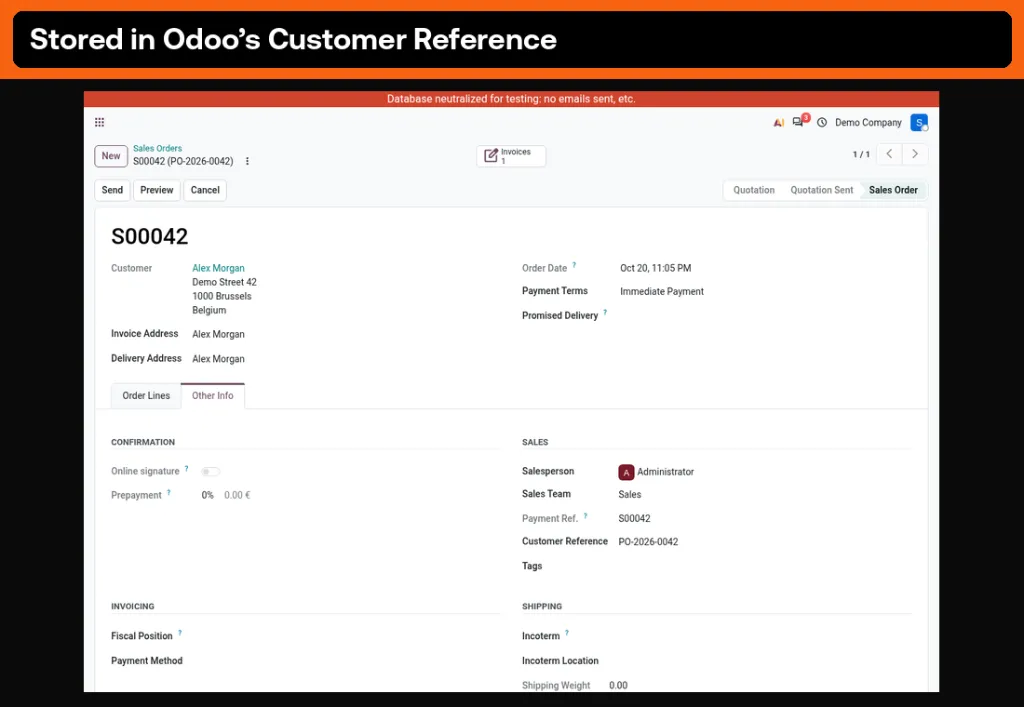Viewport: 1024px width, 707px height.
Task: Click the Delivery Address field Alex Morgan
Action: point(218,359)
